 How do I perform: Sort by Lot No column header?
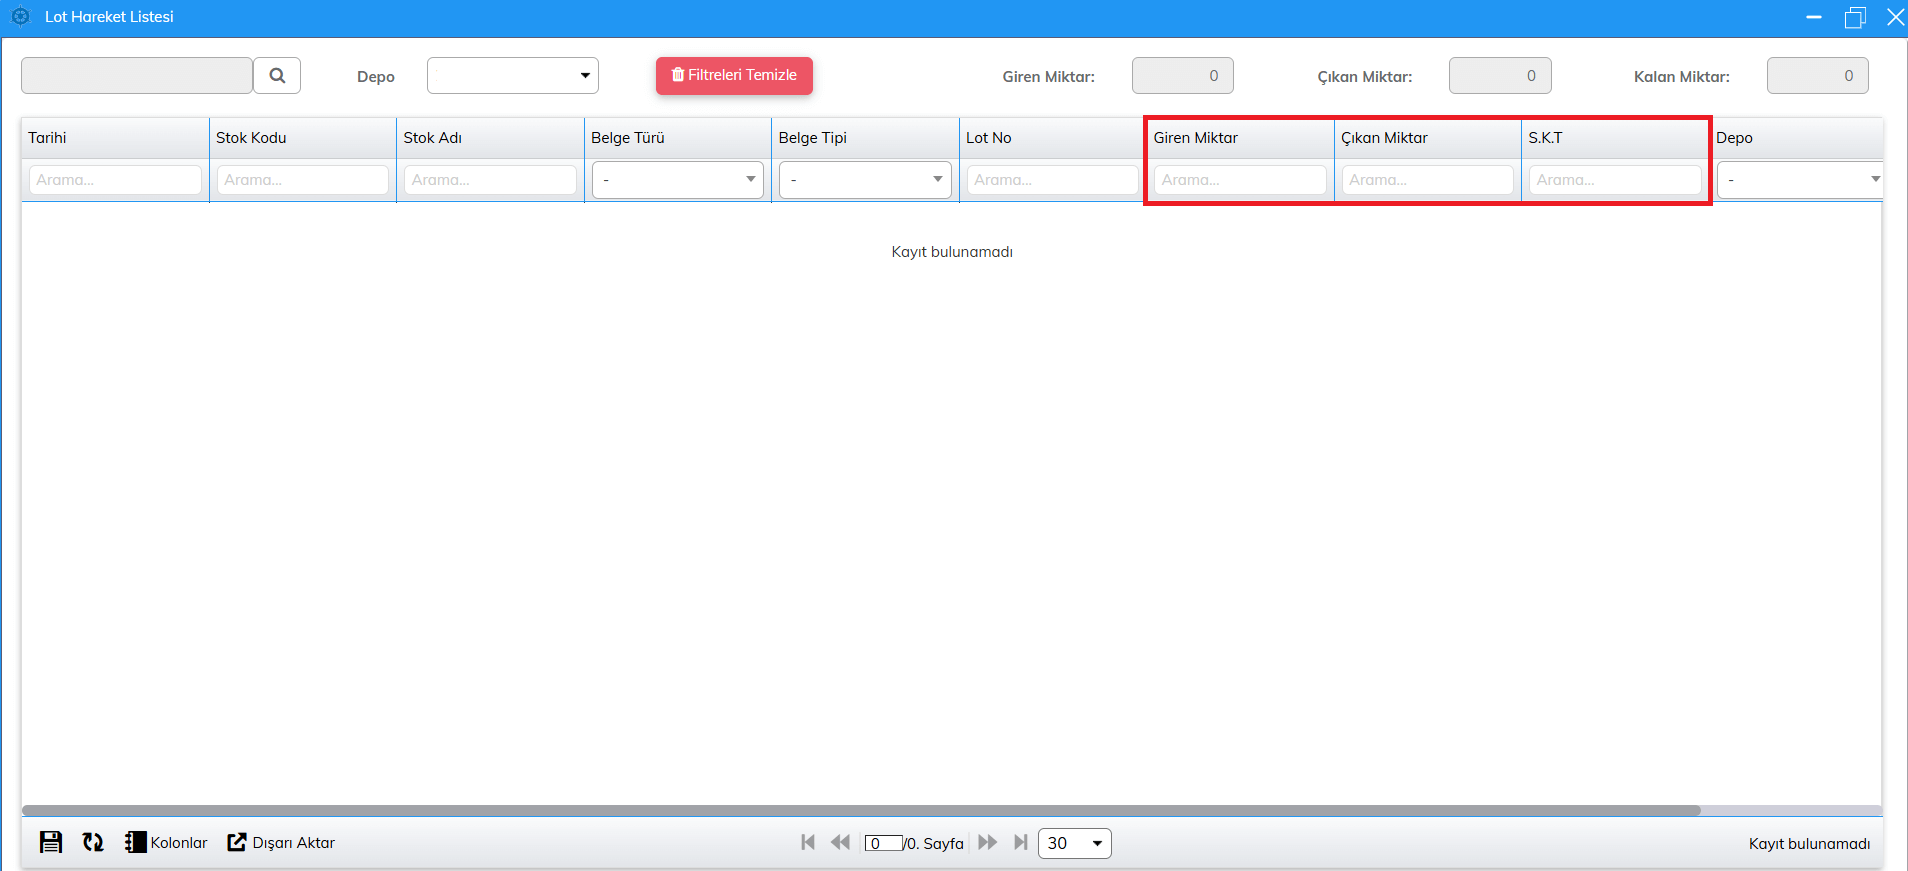tap(1053, 138)
